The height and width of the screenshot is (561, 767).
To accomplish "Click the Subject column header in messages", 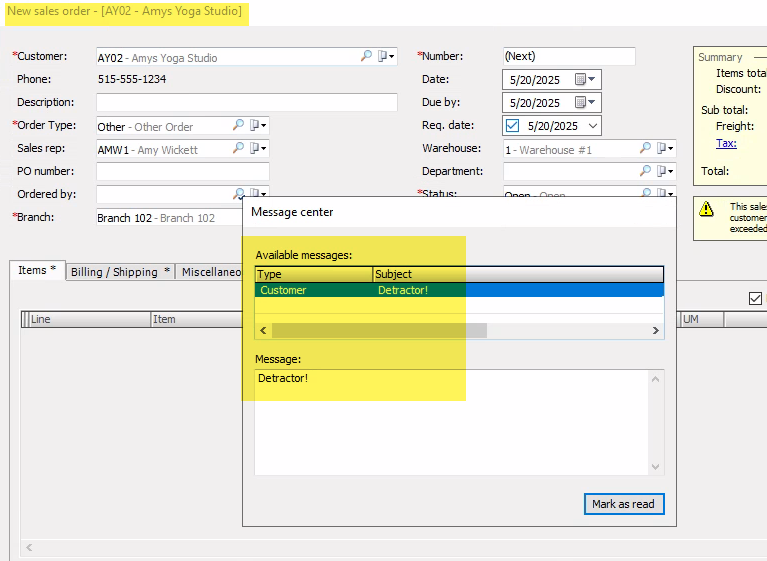I will click(518, 274).
